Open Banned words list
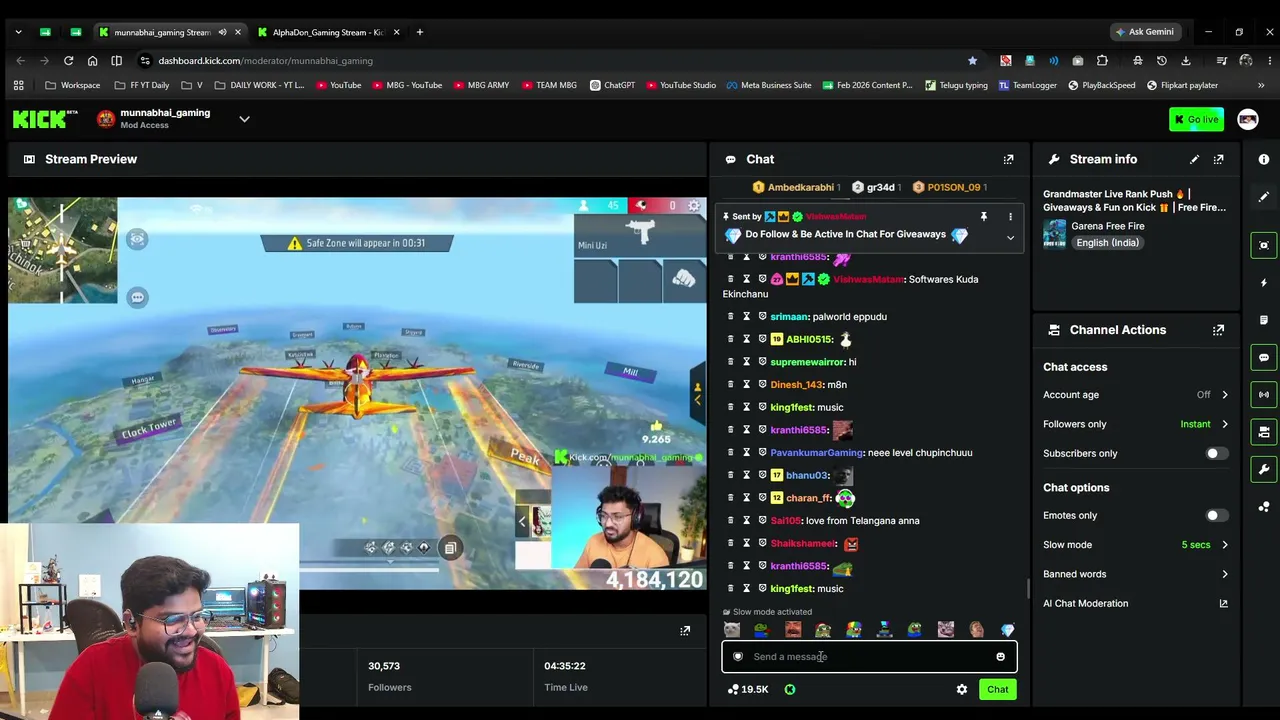This screenshot has height=720, width=1280. pyautogui.click(x=1136, y=574)
